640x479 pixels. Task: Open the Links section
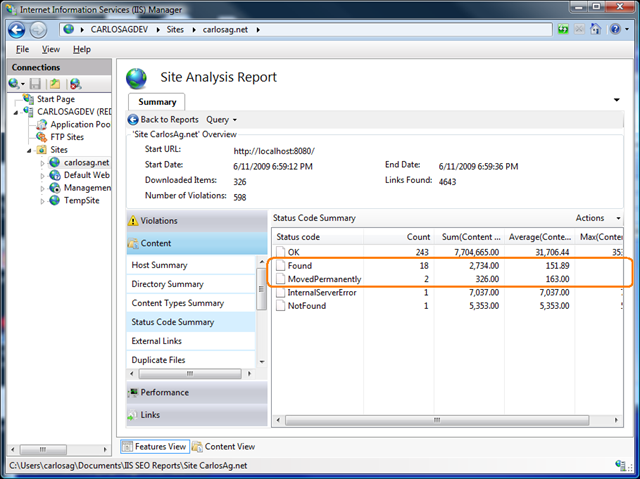click(197, 415)
